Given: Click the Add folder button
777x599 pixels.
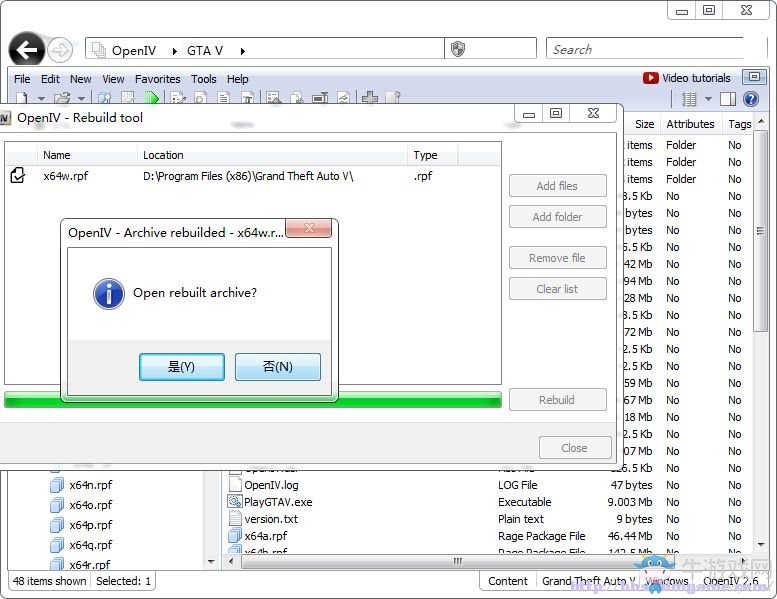Looking at the screenshot, I should (x=557, y=217).
